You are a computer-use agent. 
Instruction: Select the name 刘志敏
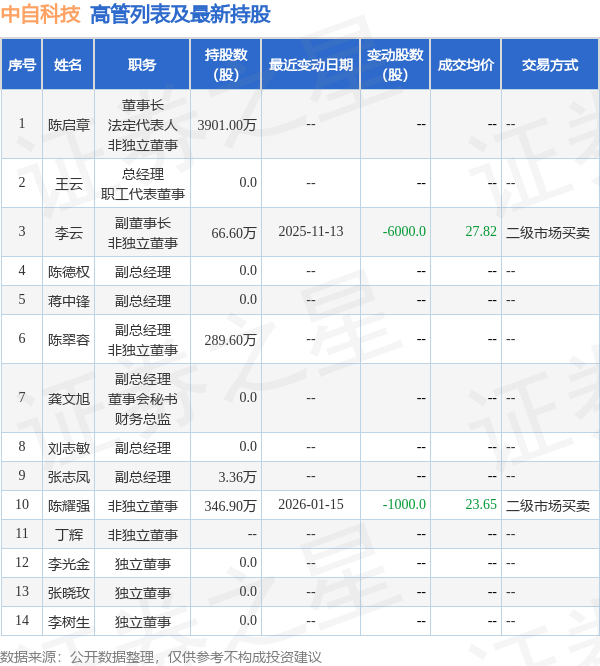[69, 448]
